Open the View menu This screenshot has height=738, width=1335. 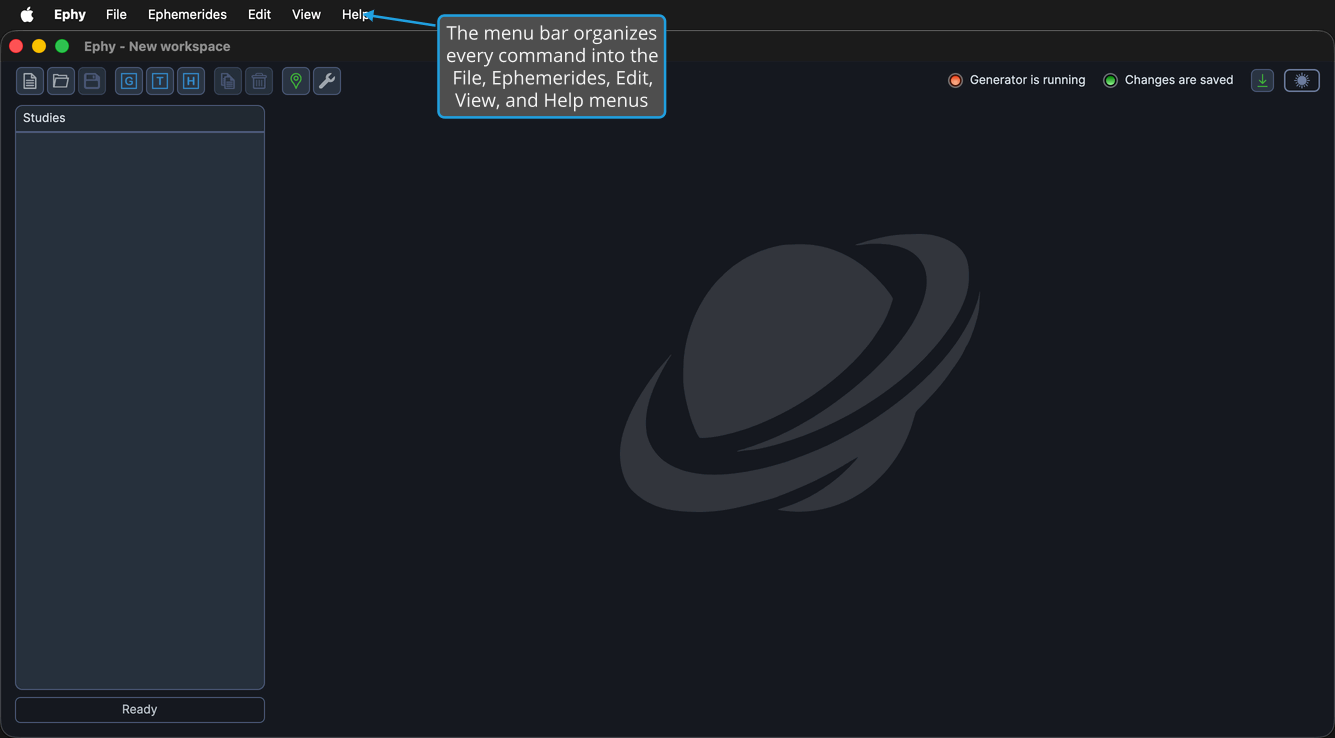tap(306, 14)
